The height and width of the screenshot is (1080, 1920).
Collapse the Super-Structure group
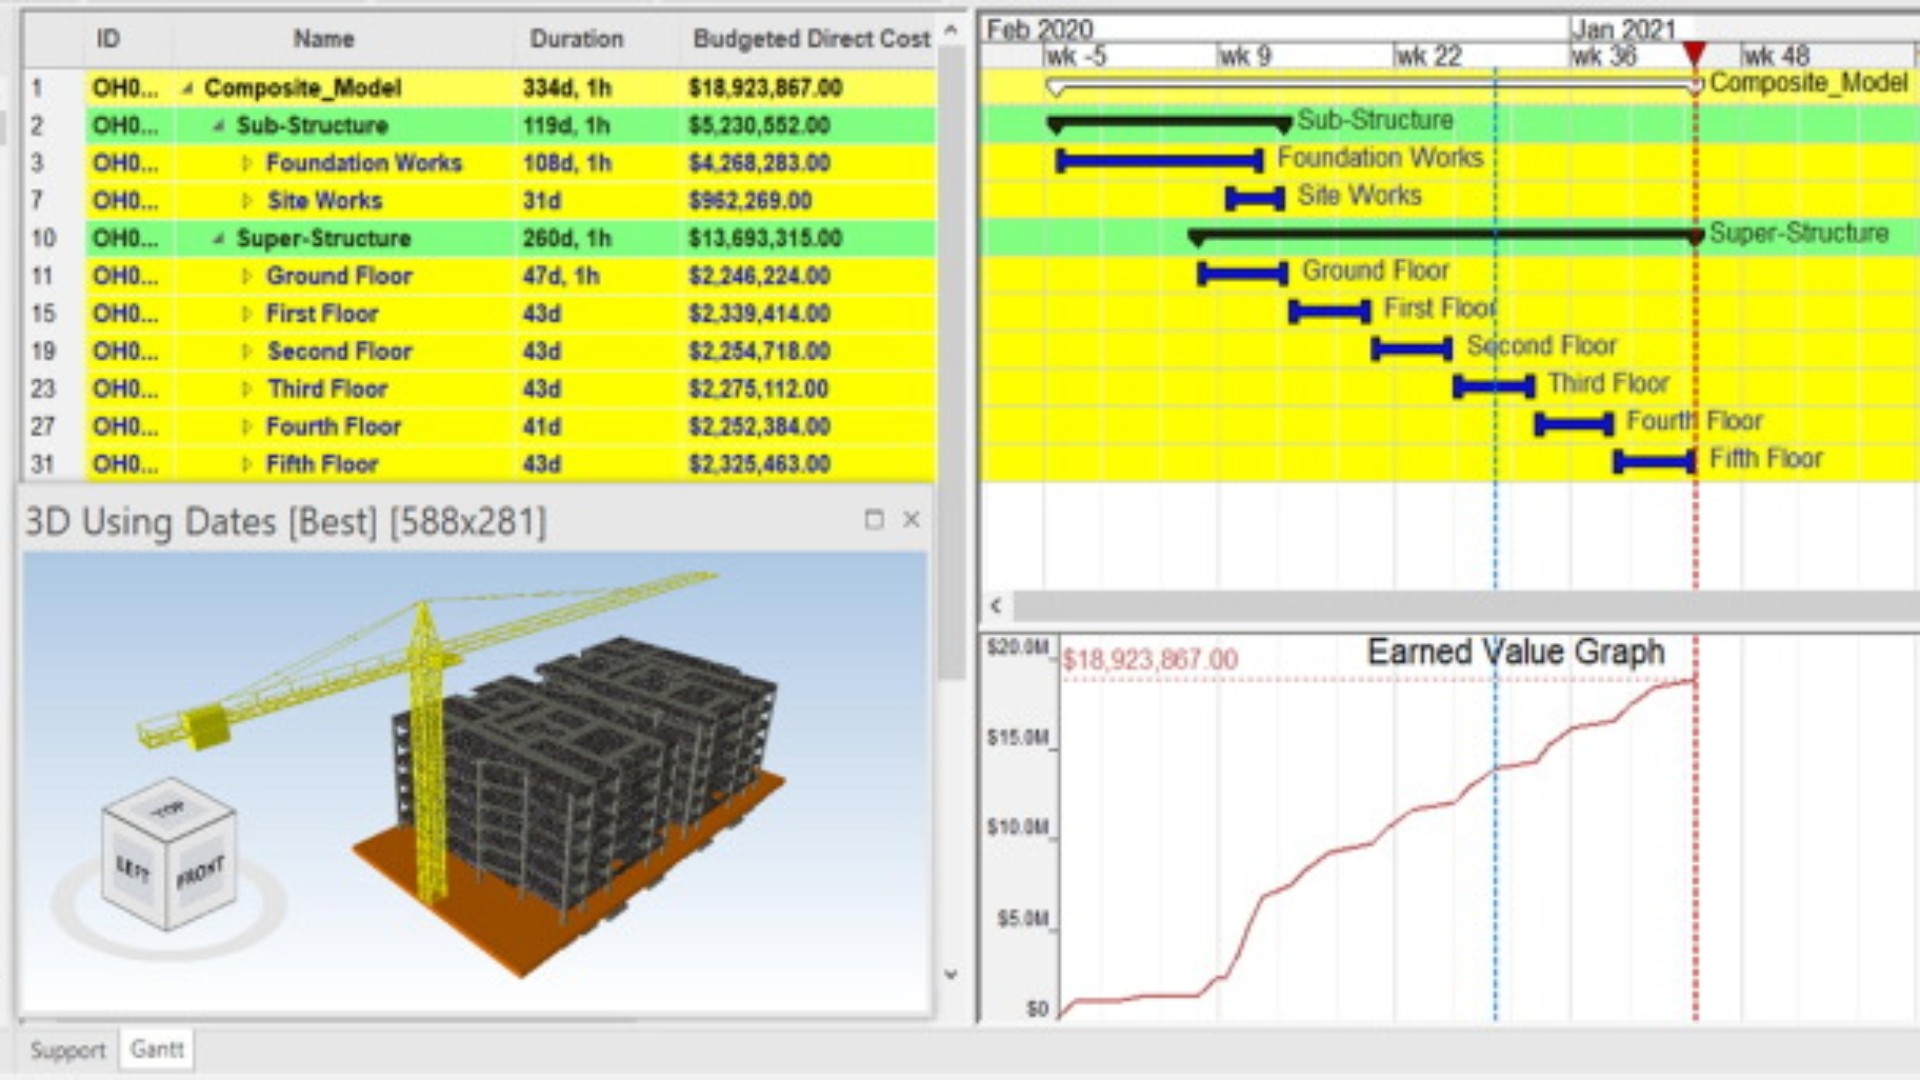(218, 239)
